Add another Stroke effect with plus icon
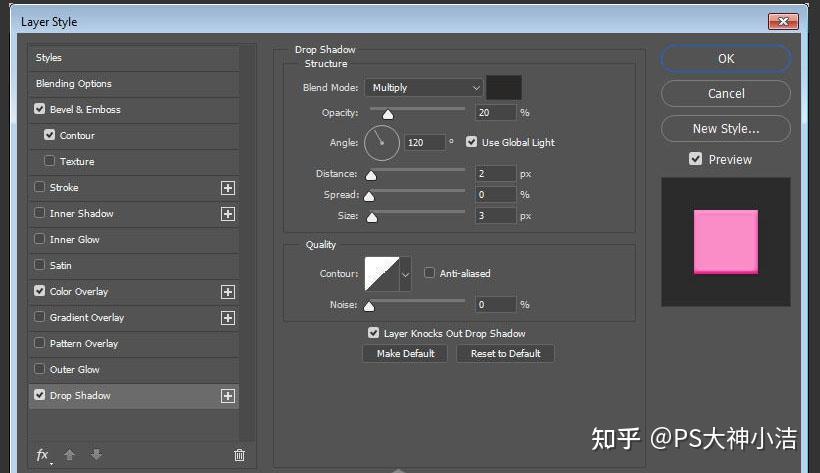820x473 pixels. 227,188
